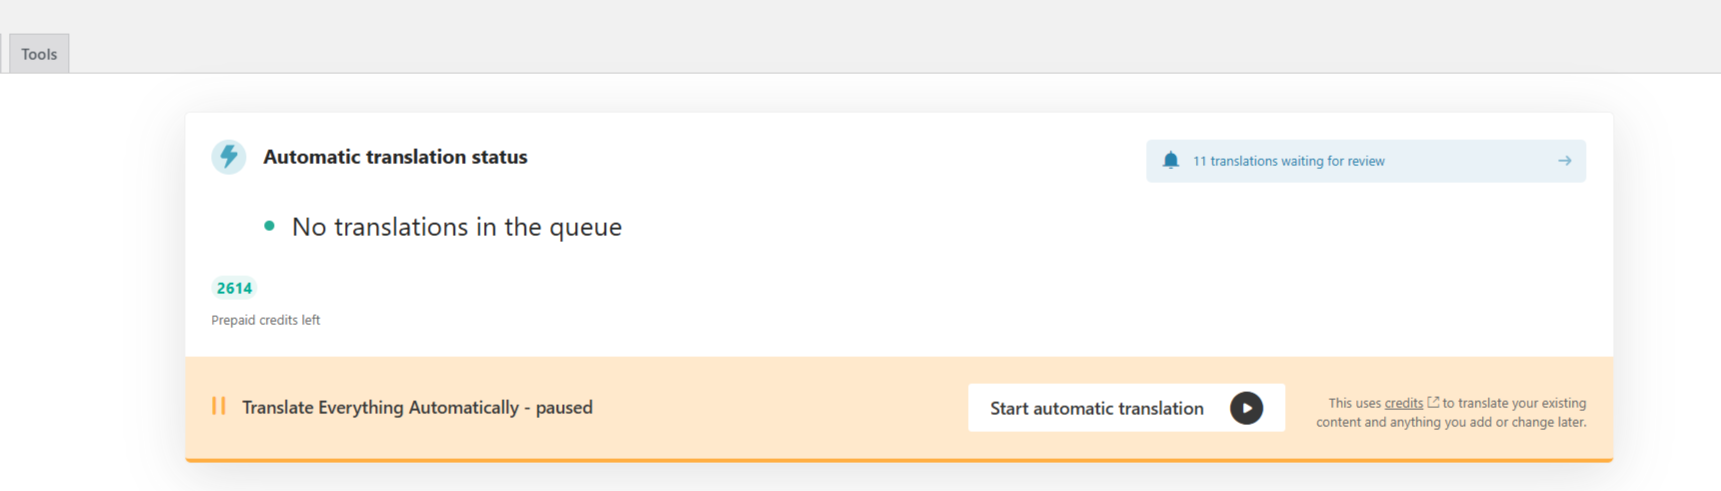1721x491 pixels.
Task: Open 11 translations waiting for review
Action: (1288, 161)
